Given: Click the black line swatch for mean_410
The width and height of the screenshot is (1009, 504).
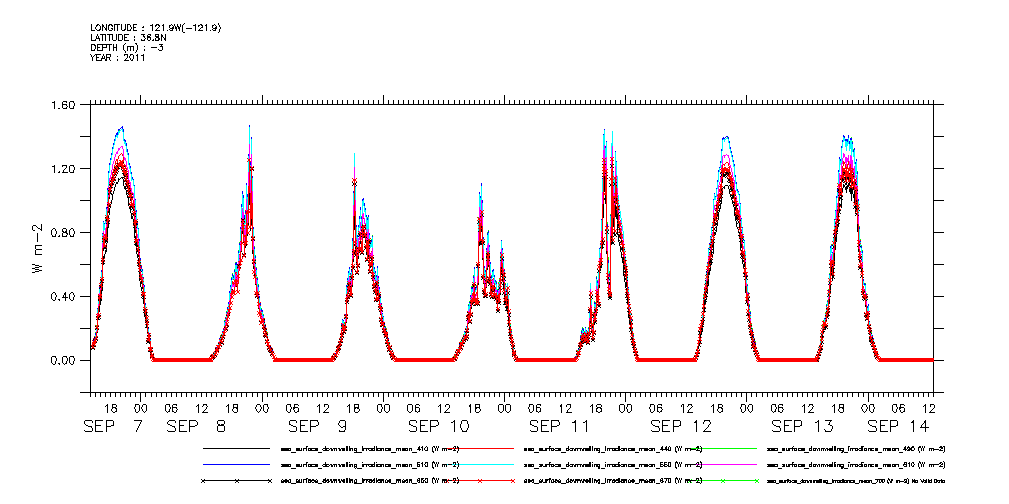Looking at the screenshot, I should [236, 448].
